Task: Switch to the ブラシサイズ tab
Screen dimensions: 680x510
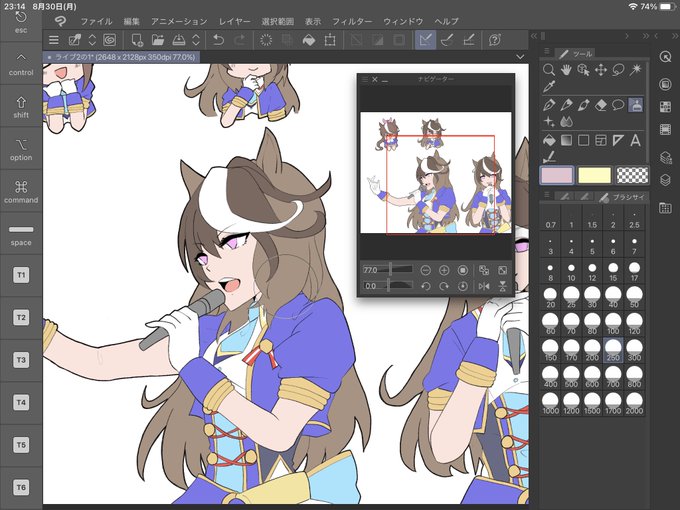Action: click(x=622, y=197)
